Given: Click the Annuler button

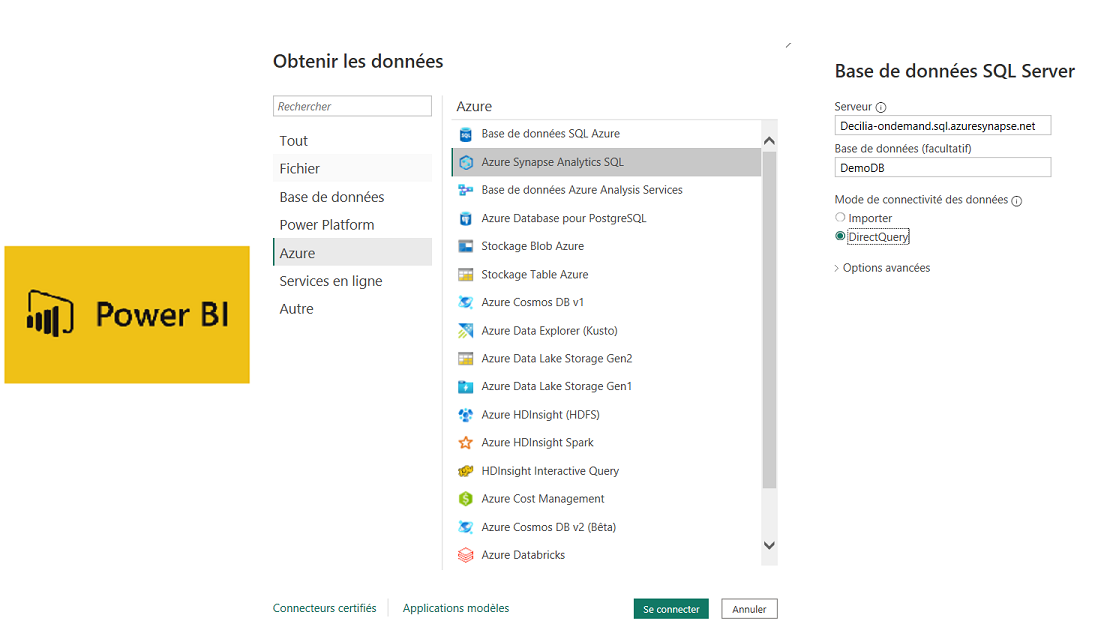Looking at the screenshot, I should tap(749, 609).
